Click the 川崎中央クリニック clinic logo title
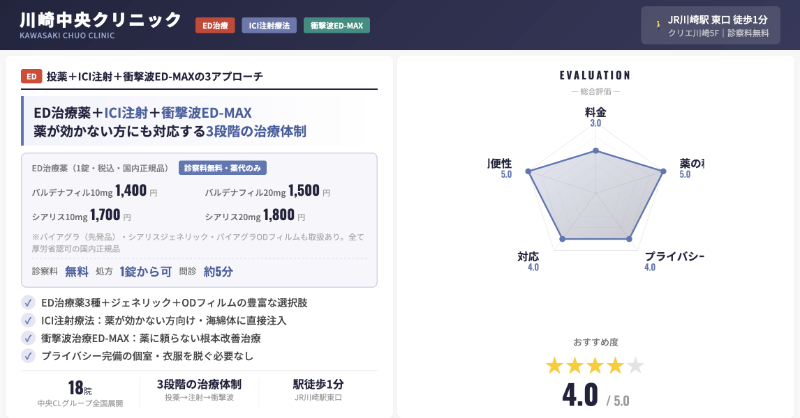The image size is (800, 418). point(100,21)
